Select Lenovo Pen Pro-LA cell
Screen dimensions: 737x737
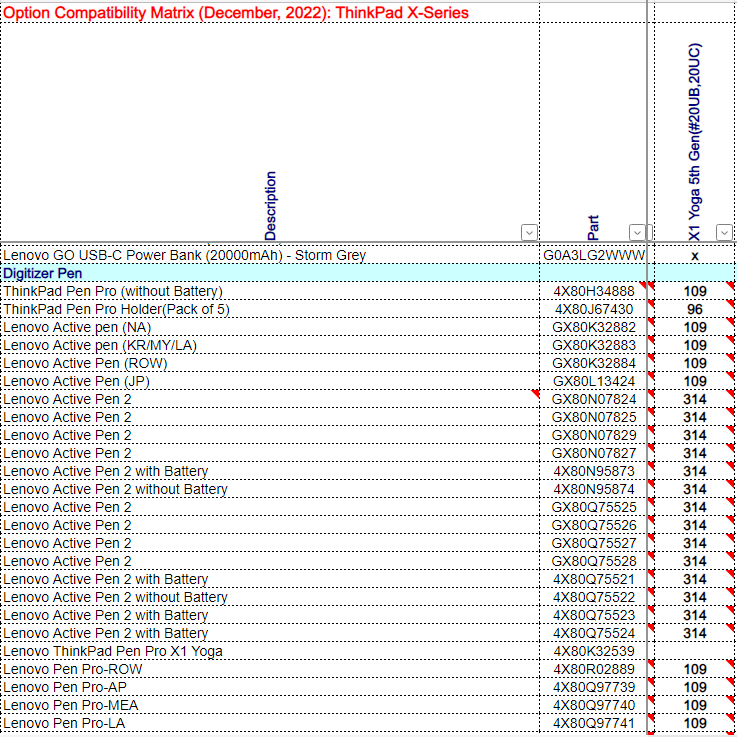[x=270, y=723]
